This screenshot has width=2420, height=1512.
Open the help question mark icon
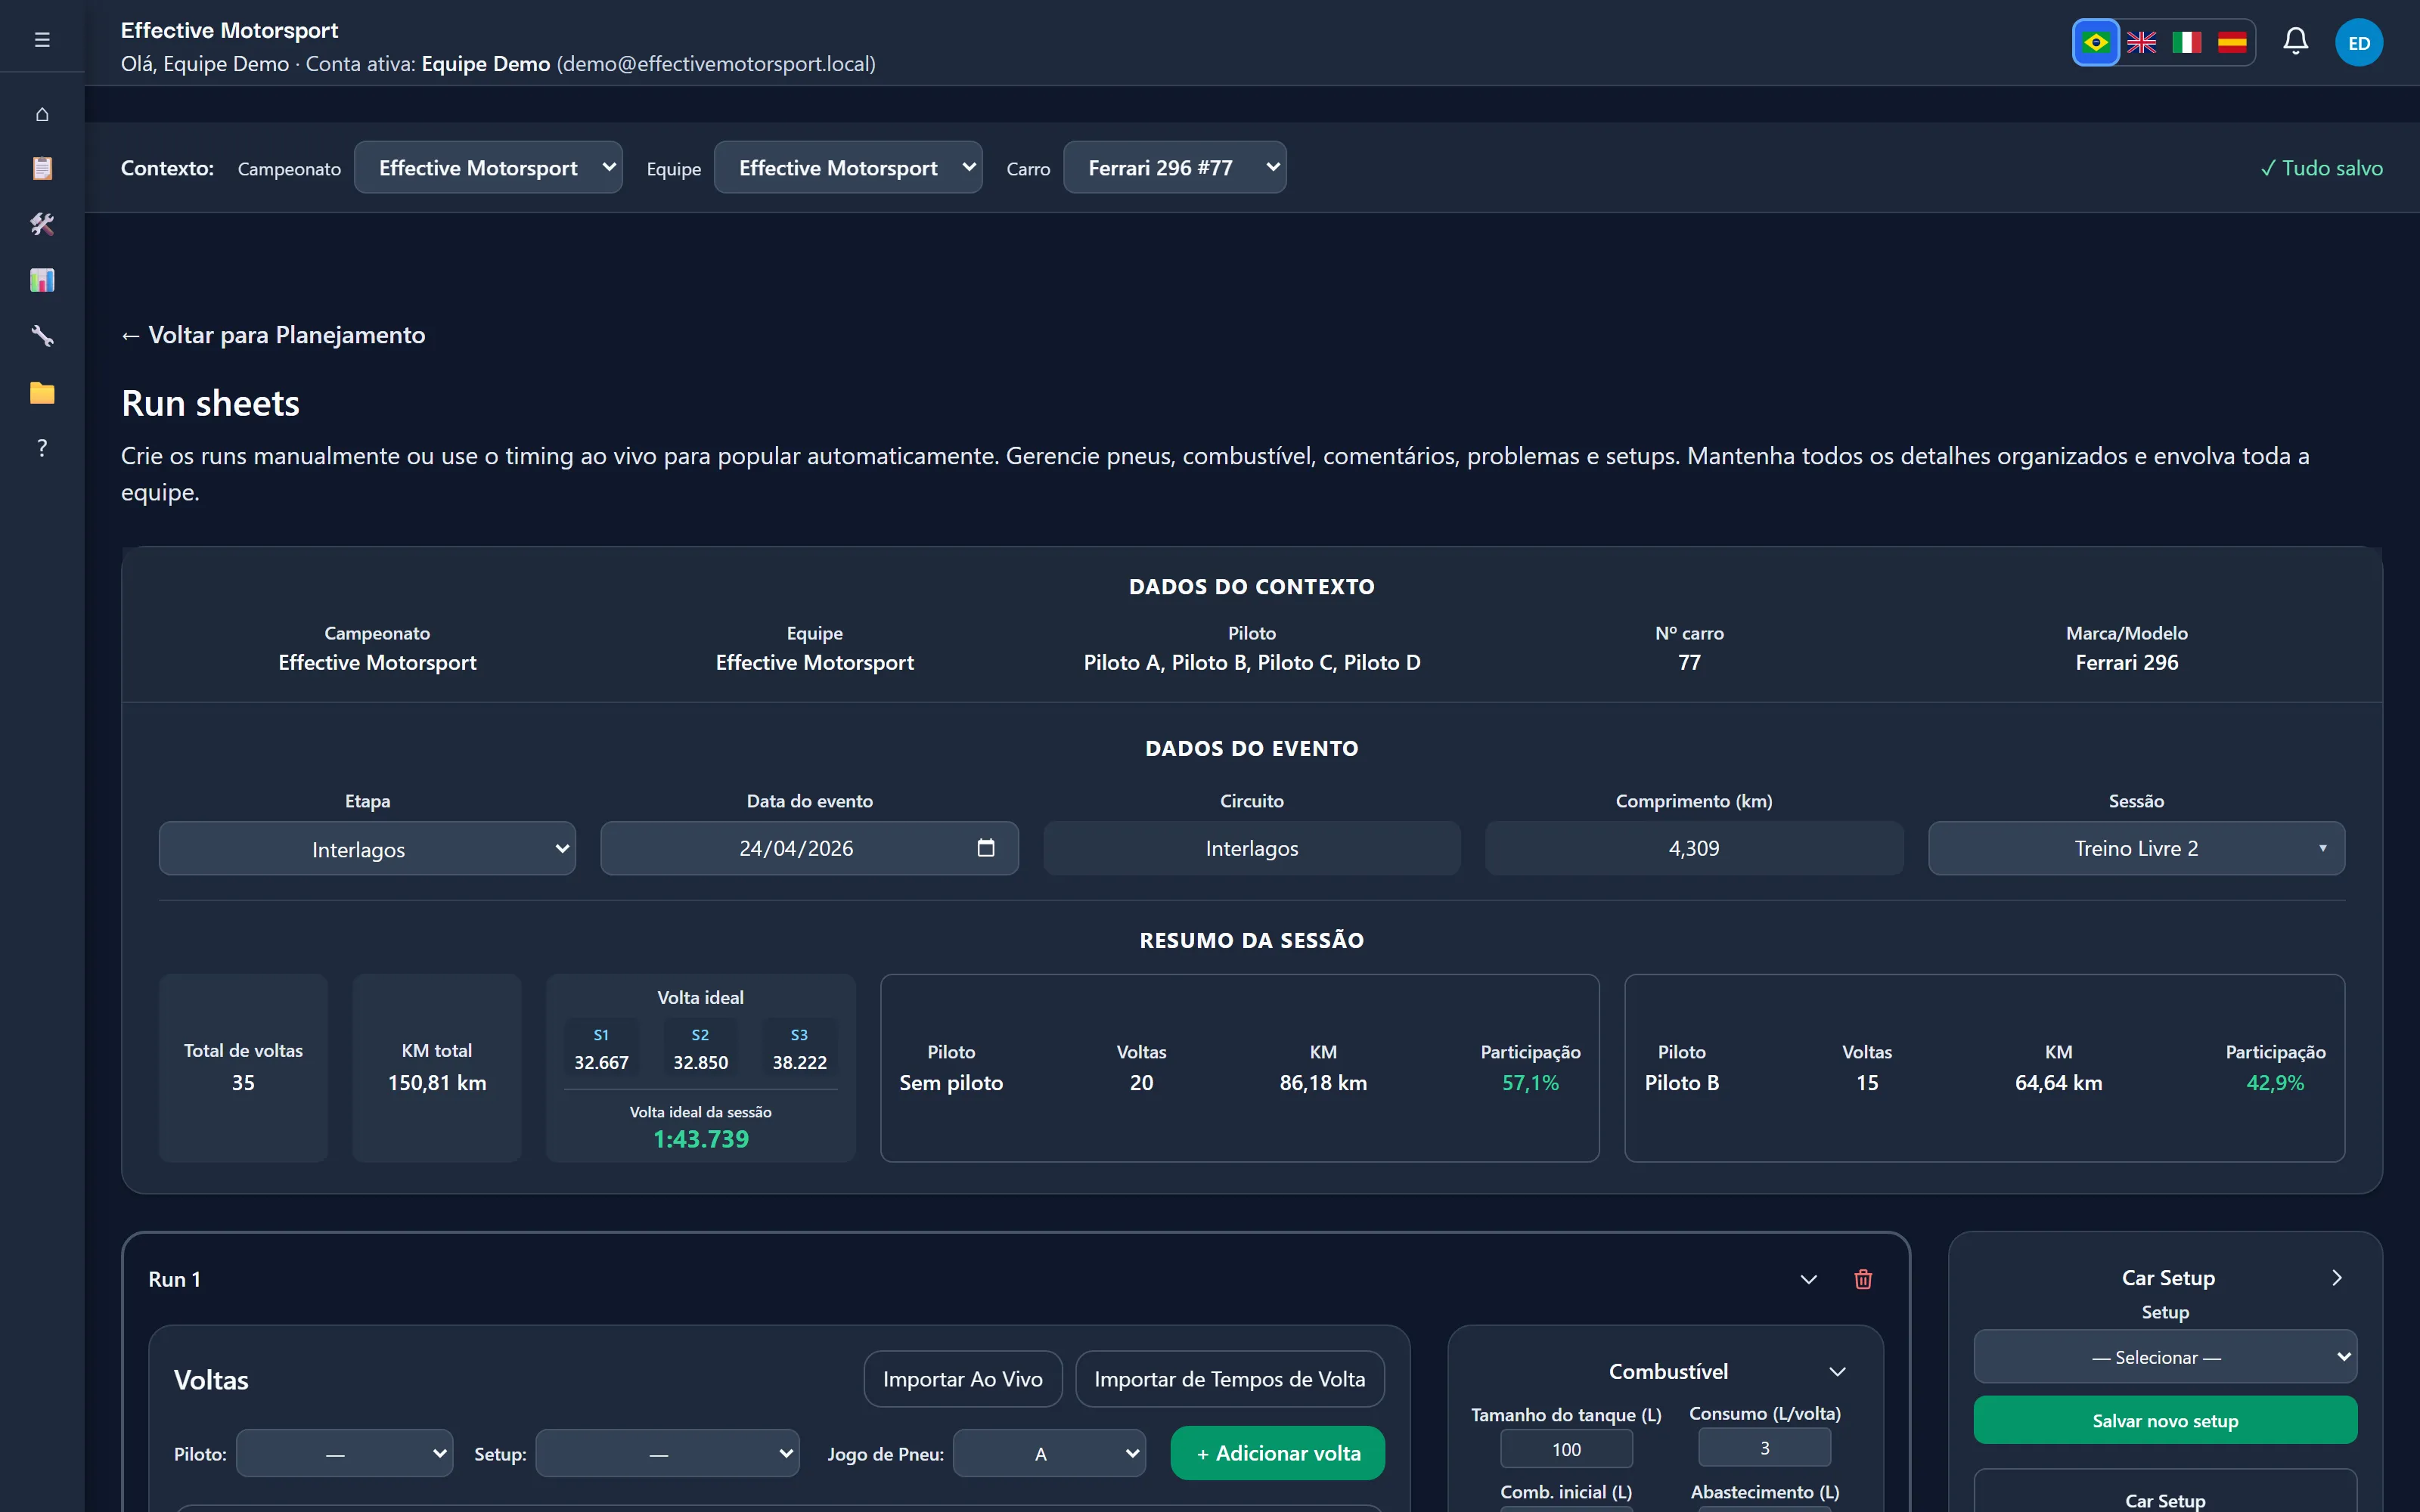pos(42,448)
